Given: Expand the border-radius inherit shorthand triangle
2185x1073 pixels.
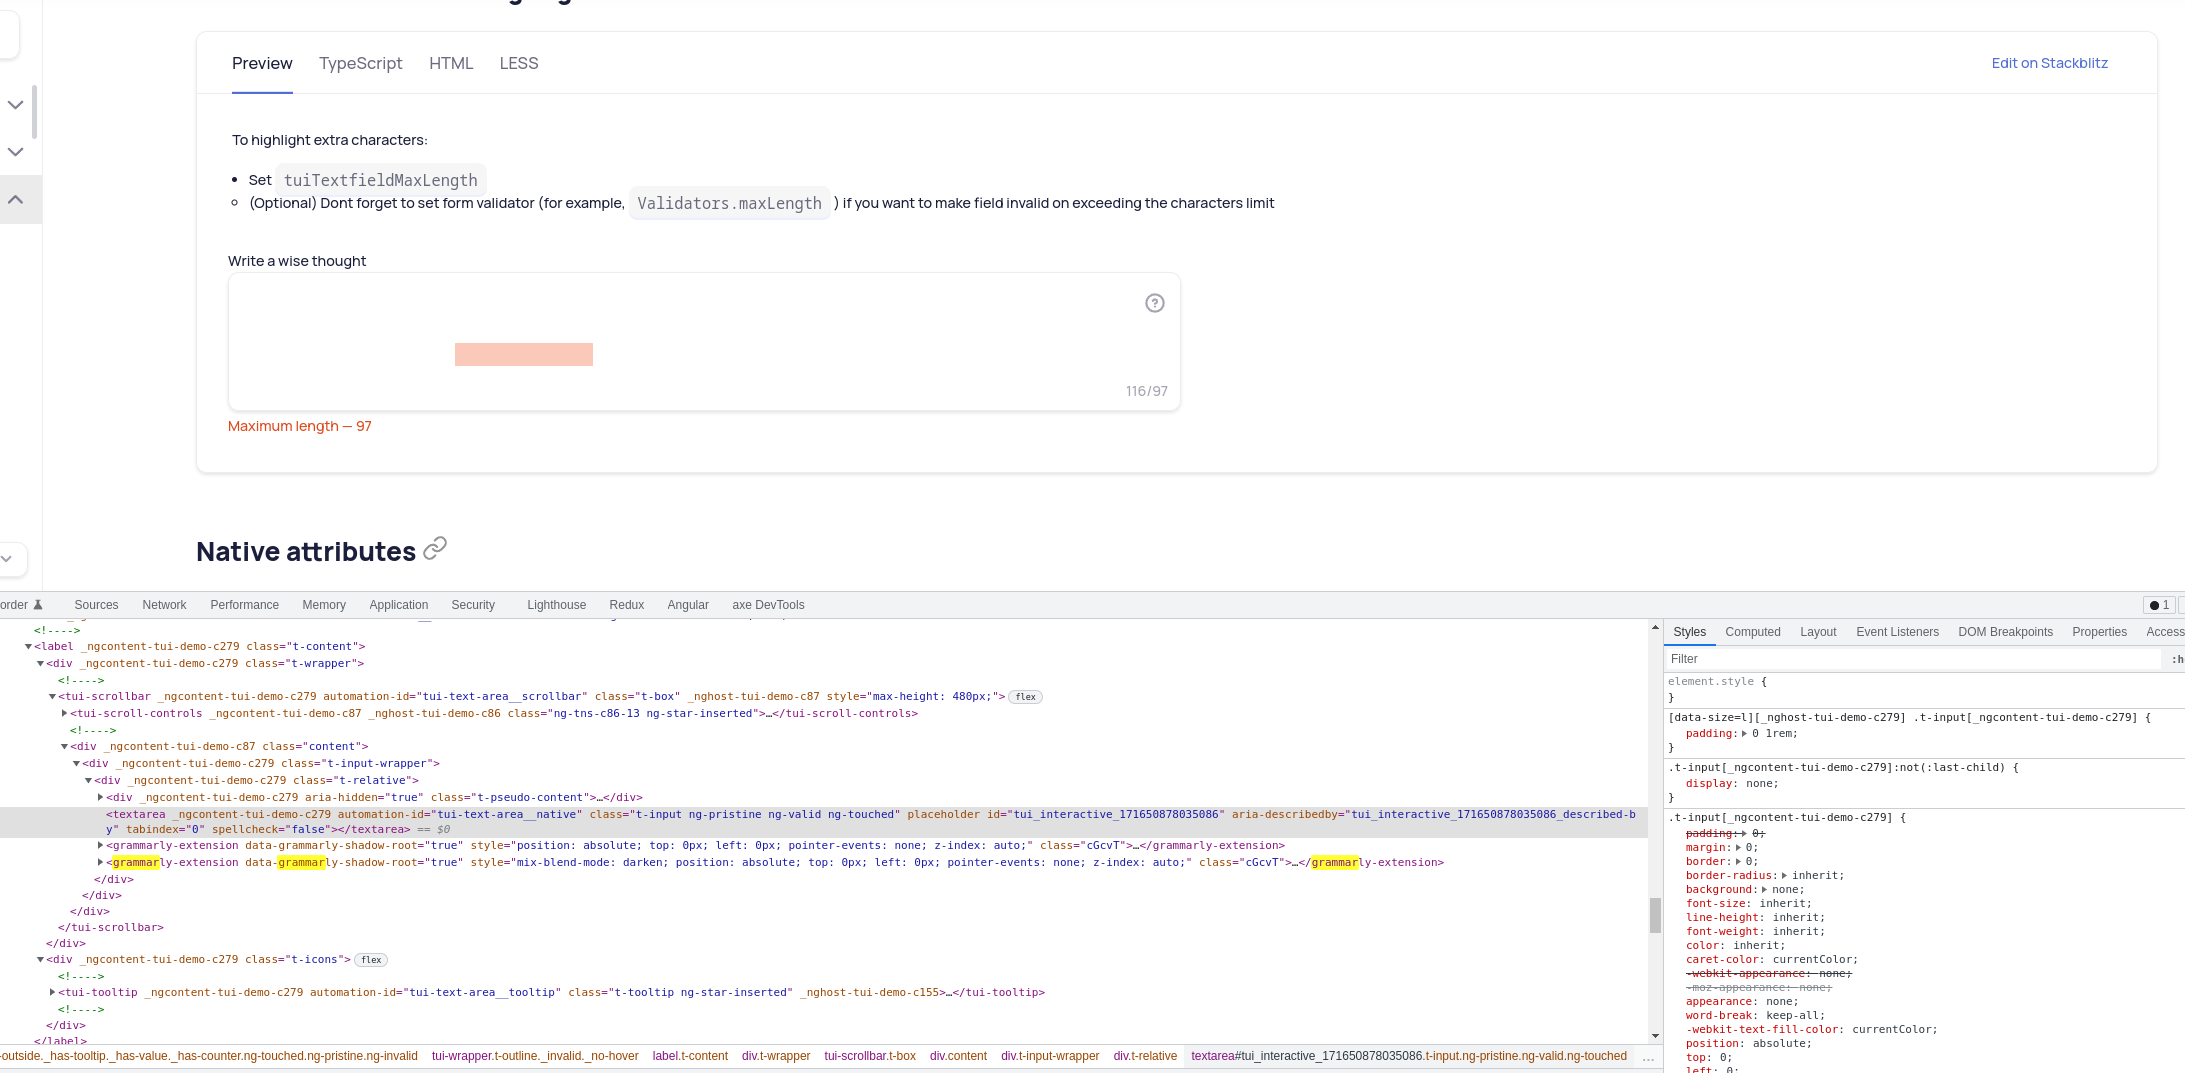Looking at the screenshot, I should tap(1784, 876).
